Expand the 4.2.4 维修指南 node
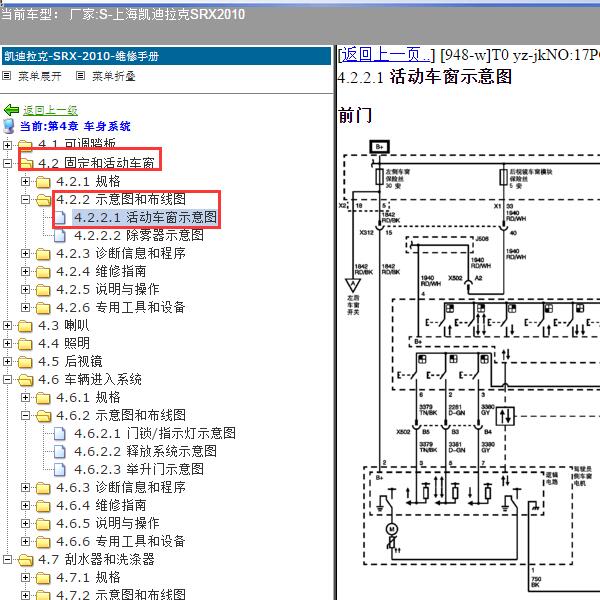 [25, 271]
